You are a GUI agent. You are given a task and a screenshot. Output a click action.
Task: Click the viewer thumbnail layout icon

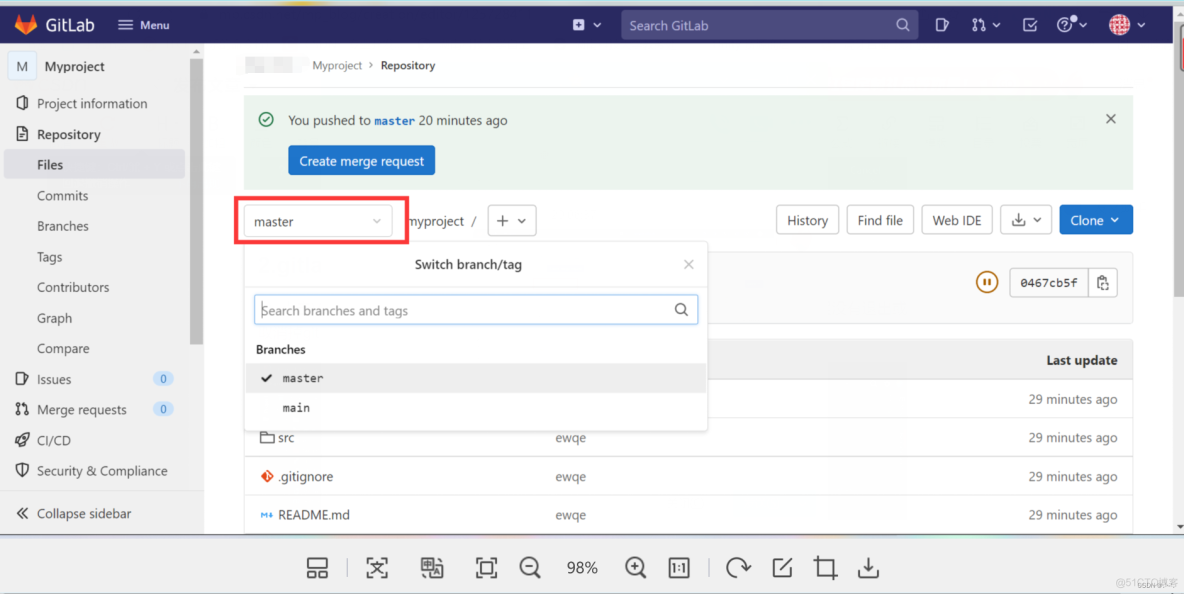pyautogui.click(x=317, y=568)
